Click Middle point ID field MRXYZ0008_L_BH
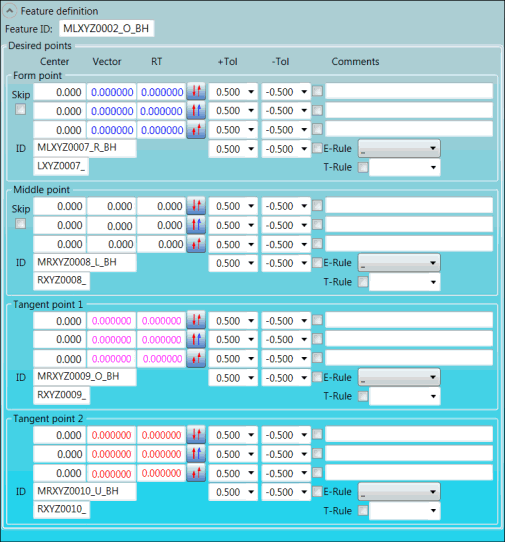 [85, 263]
